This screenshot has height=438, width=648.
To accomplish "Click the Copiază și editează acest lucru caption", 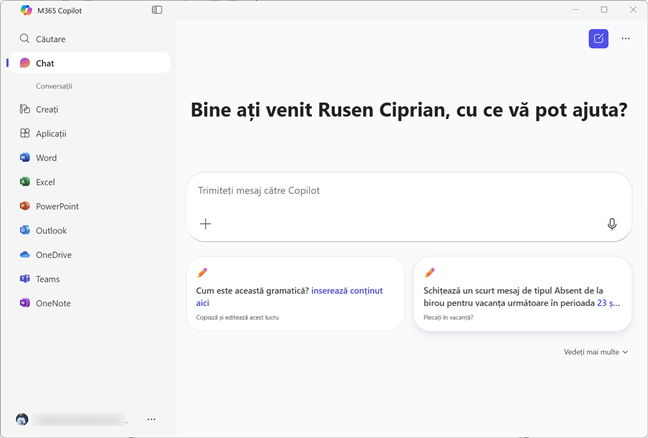I will click(x=237, y=317).
